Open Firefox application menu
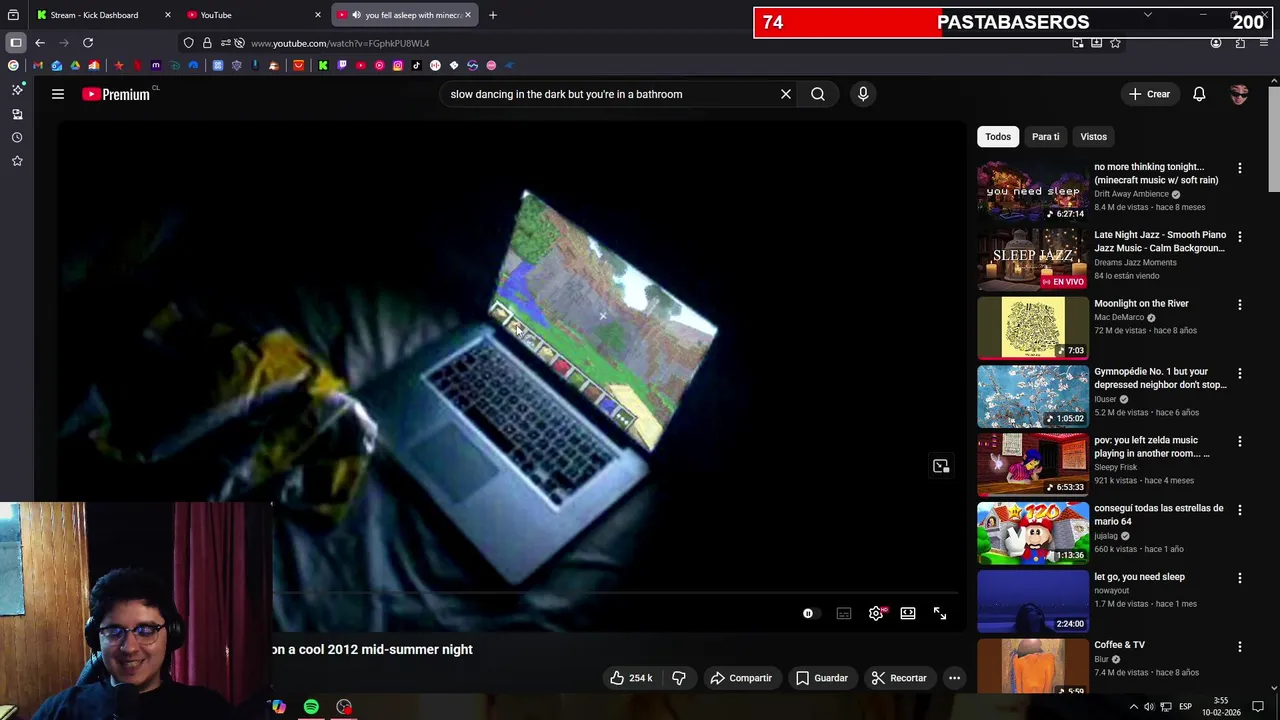 pos(1264,43)
